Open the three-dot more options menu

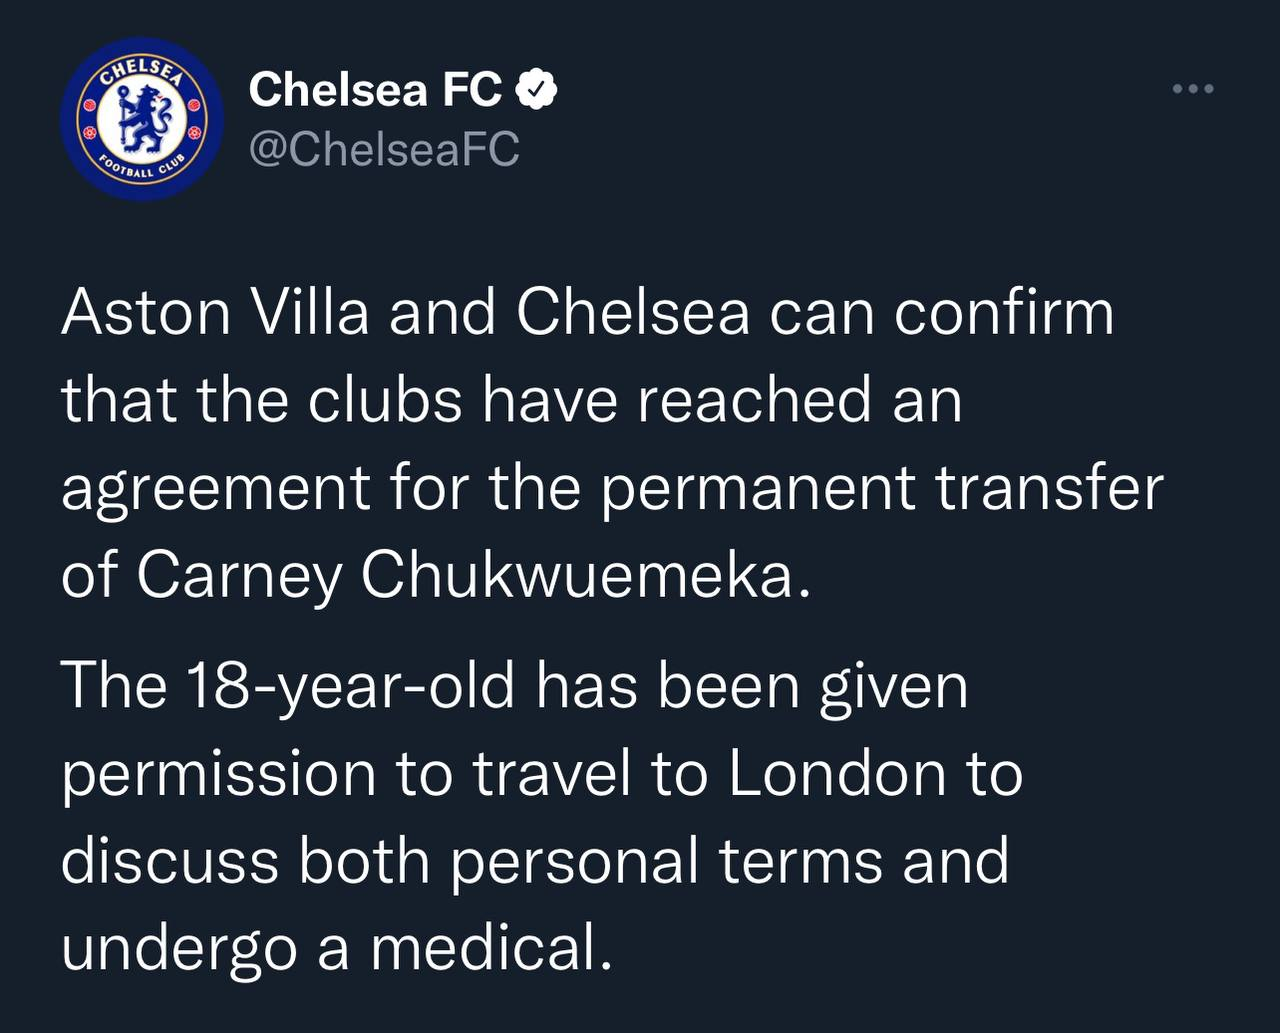pos(1192,90)
